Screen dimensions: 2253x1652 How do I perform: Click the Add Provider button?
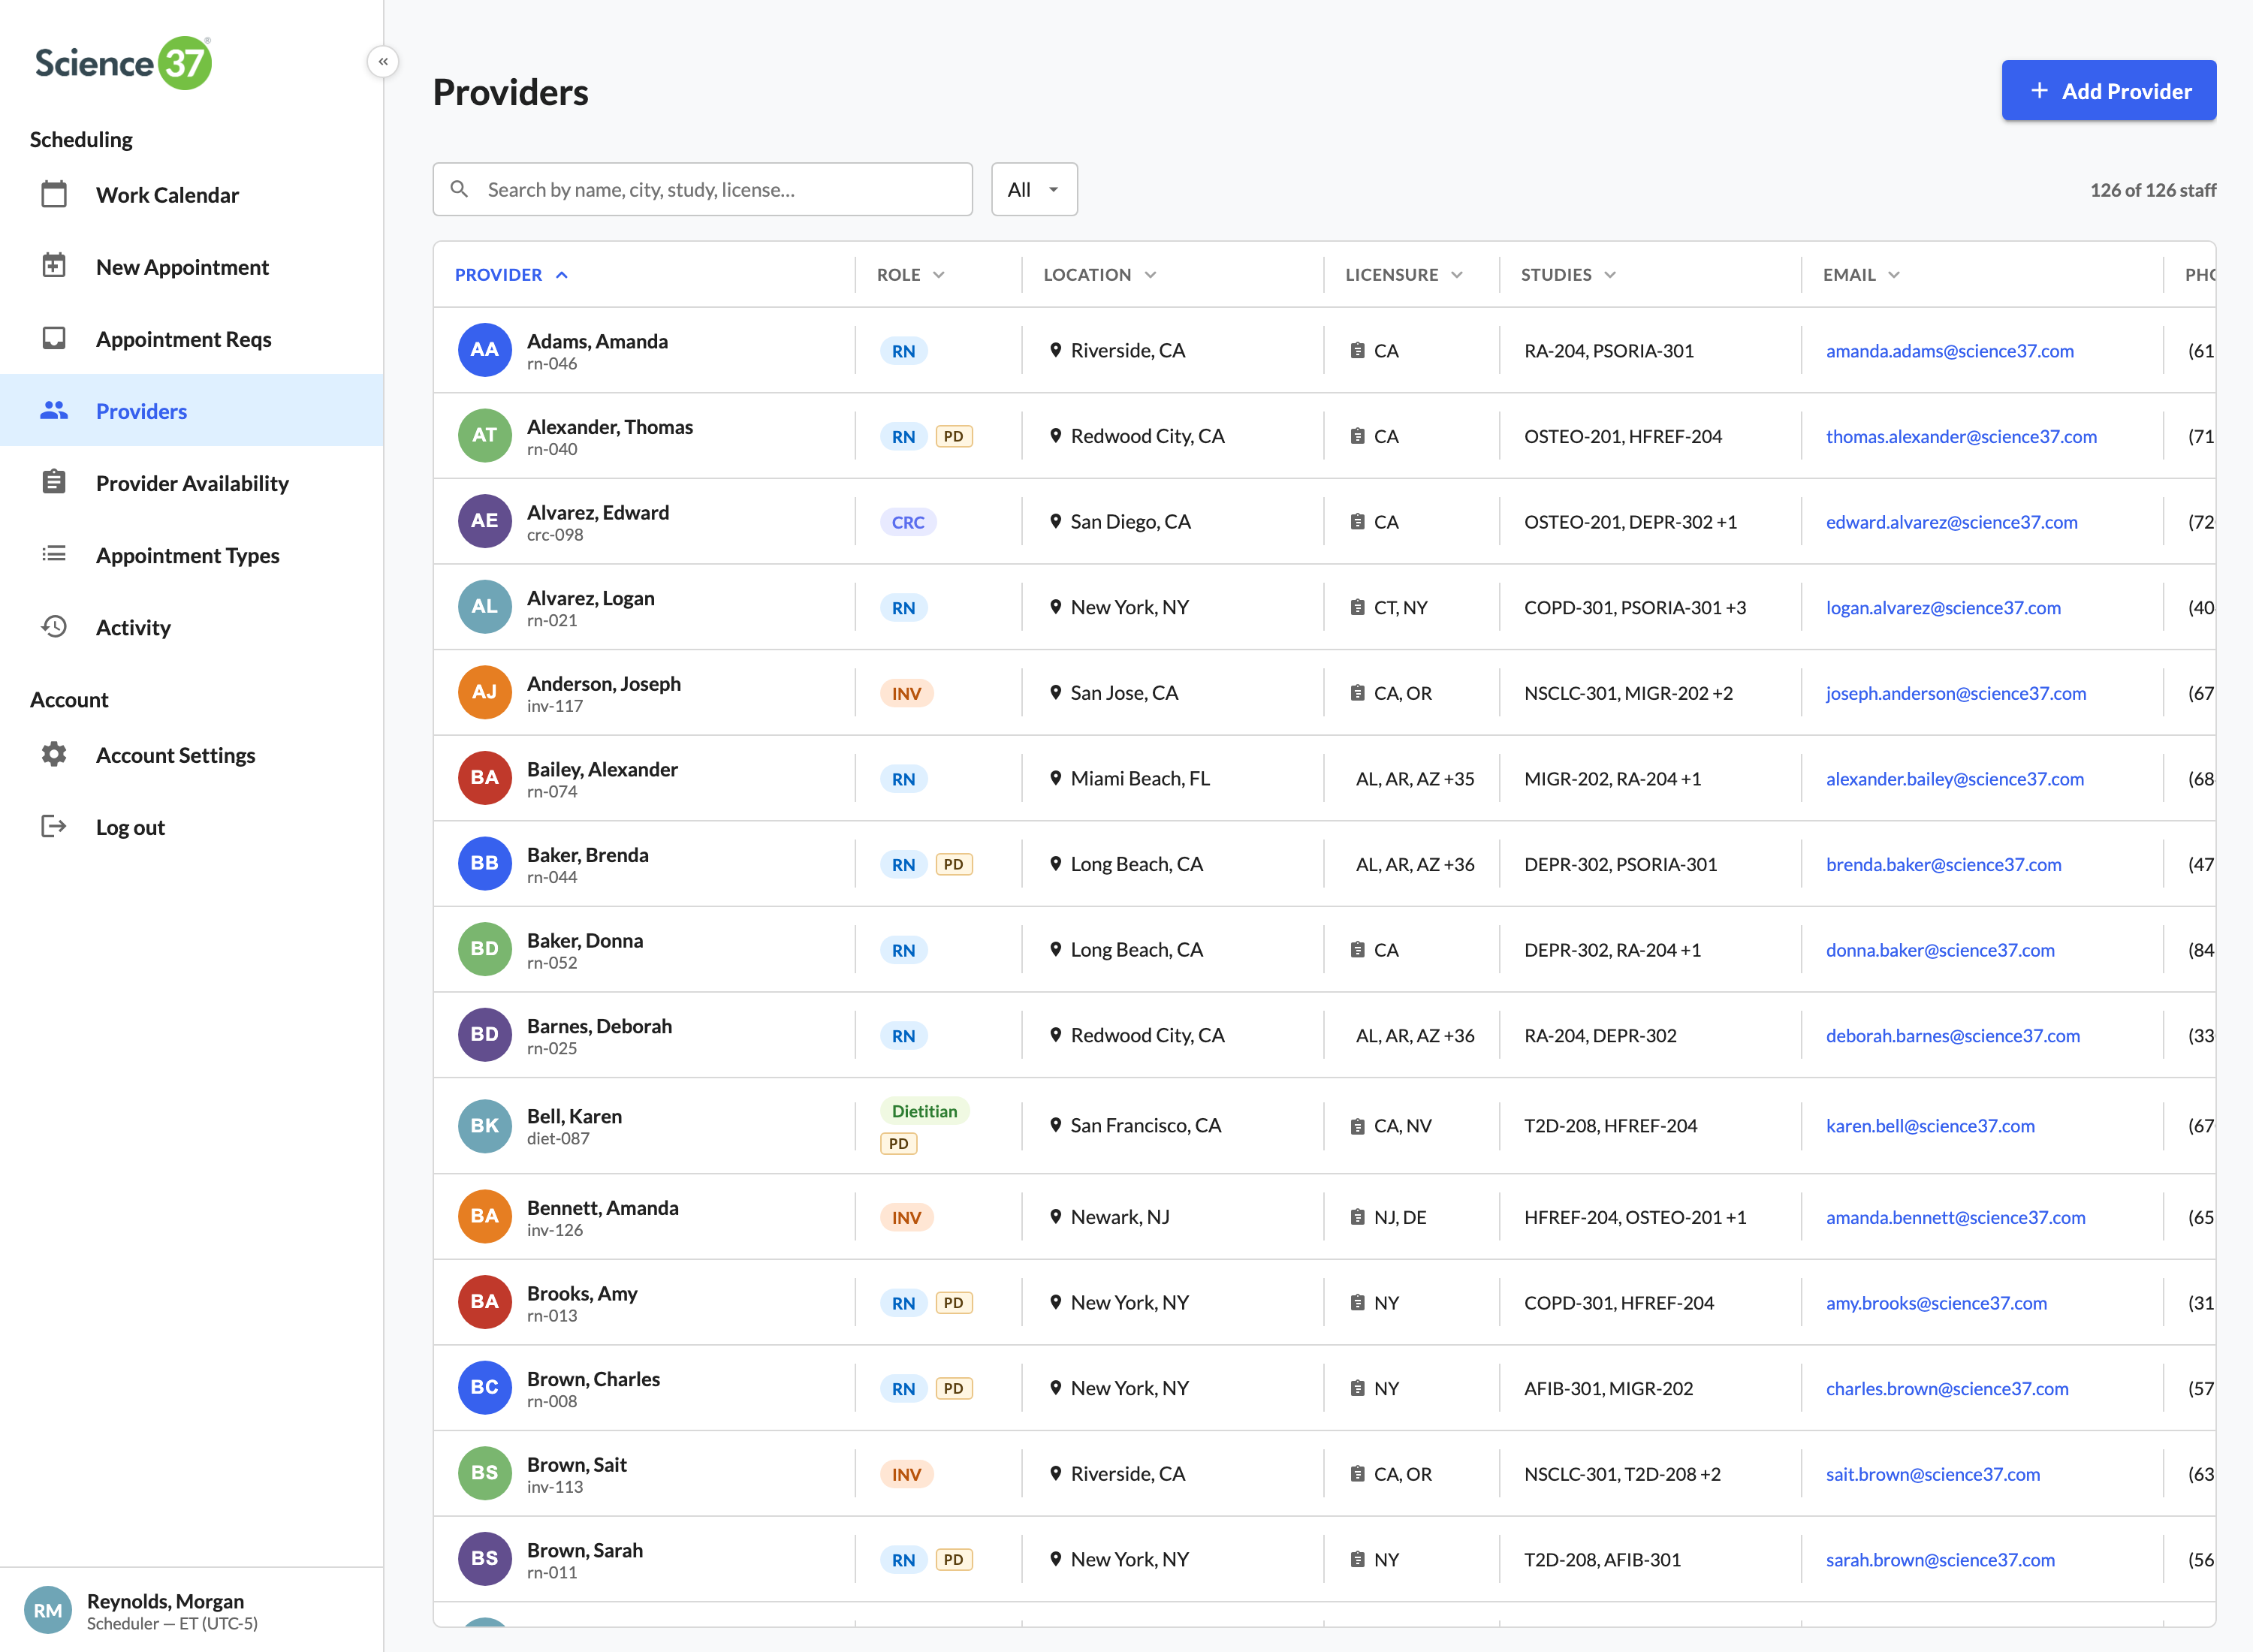tap(2108, 90)
